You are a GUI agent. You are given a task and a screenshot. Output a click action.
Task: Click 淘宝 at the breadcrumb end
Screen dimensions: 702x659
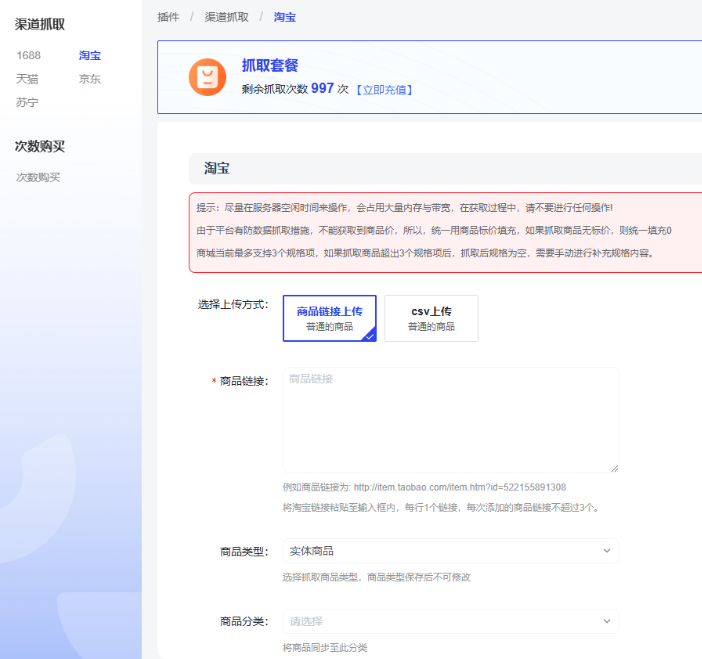coord(285,17)
